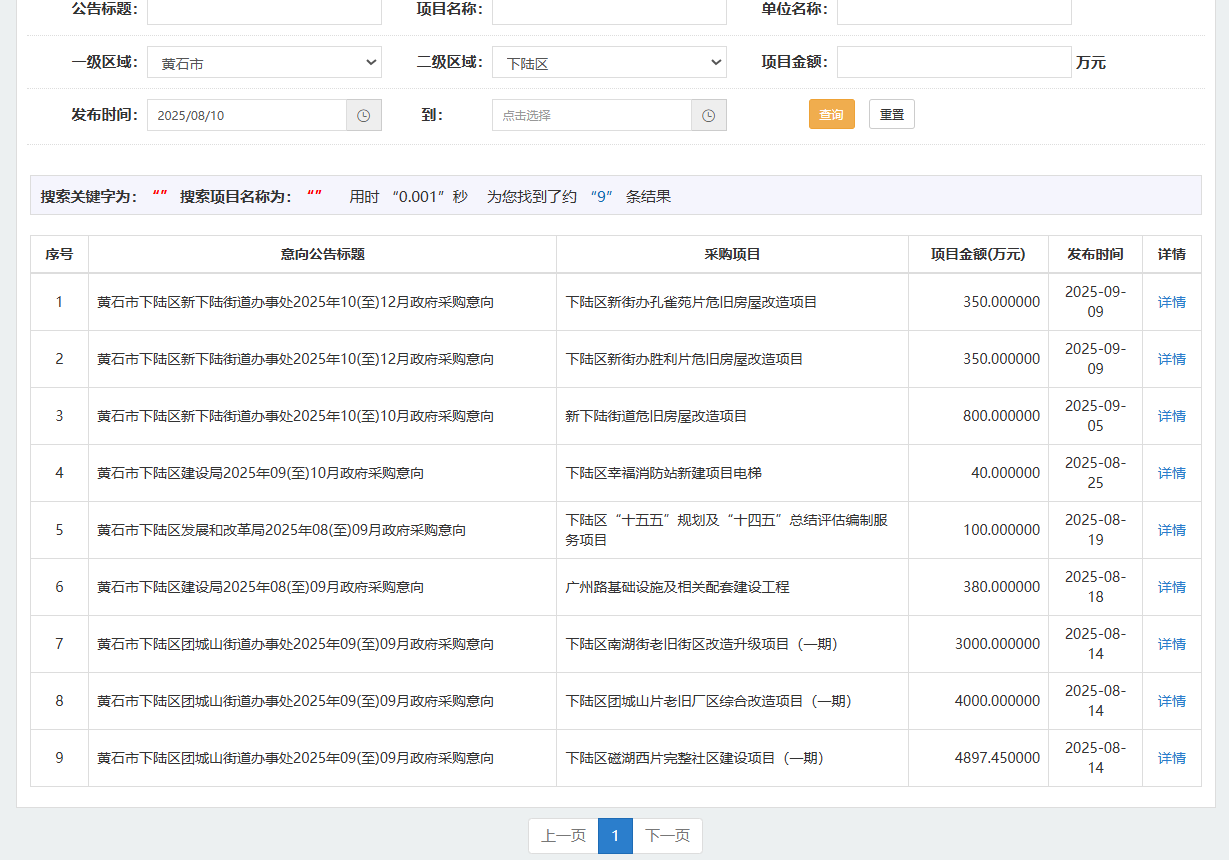Click 详情 for 磁湖西片完整社区 row
The width and height of the screenshot is (1229, 860).
tap(1171, 758)
